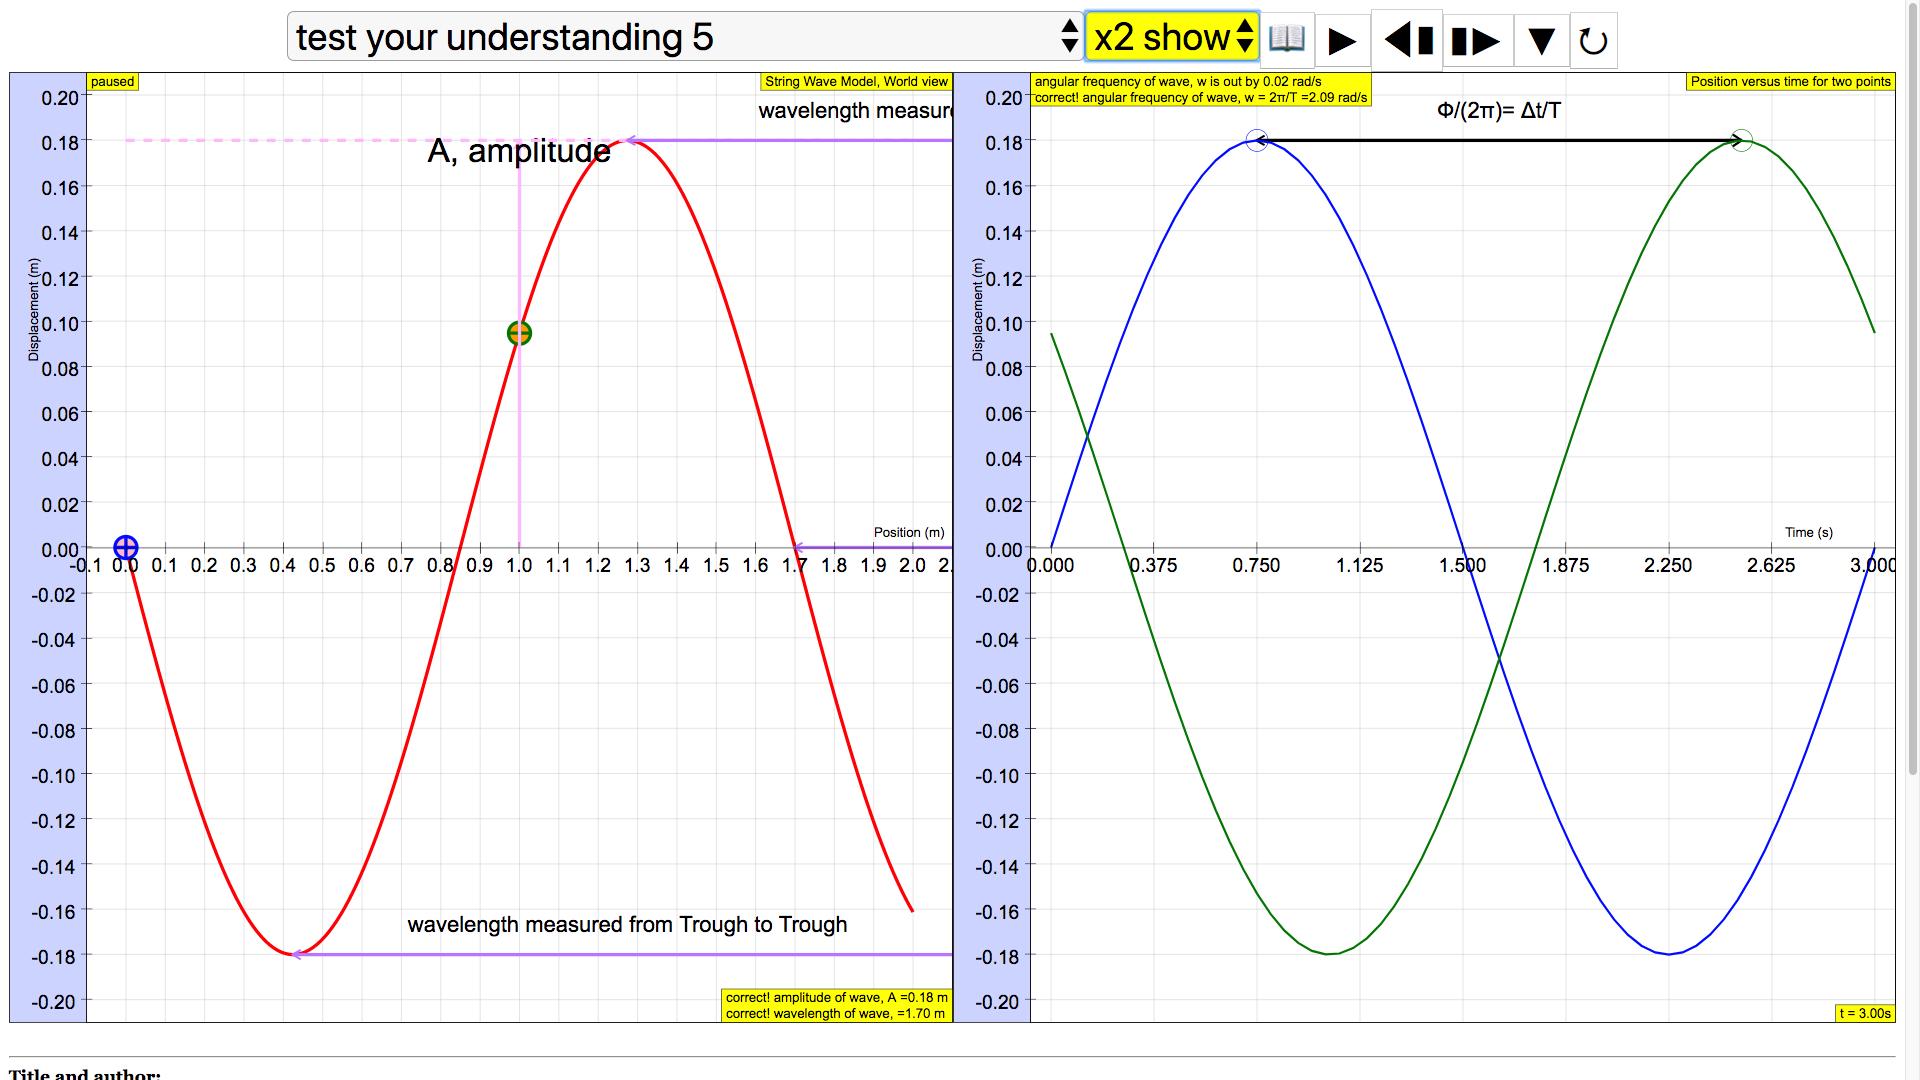Select the blue crosshair marker at origin

click(125, 547)
